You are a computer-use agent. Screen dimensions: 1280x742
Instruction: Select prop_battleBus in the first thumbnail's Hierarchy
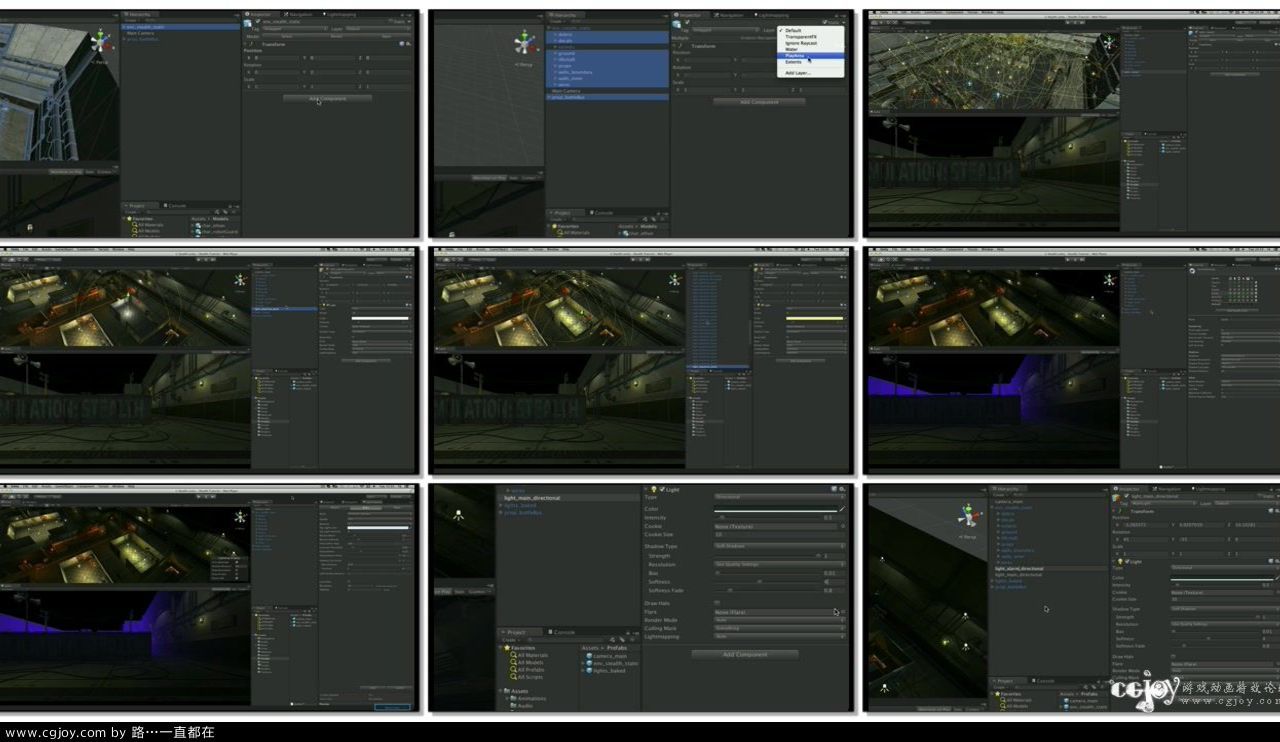click(x=143, y=39)
